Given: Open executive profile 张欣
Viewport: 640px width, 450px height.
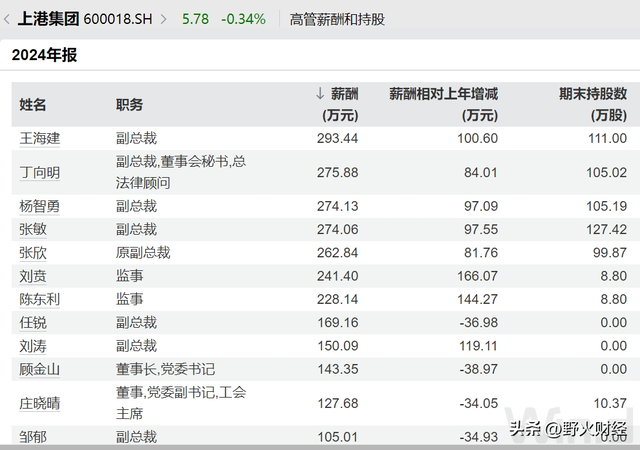Looking at the screenshot, I should tap(33, 253).
